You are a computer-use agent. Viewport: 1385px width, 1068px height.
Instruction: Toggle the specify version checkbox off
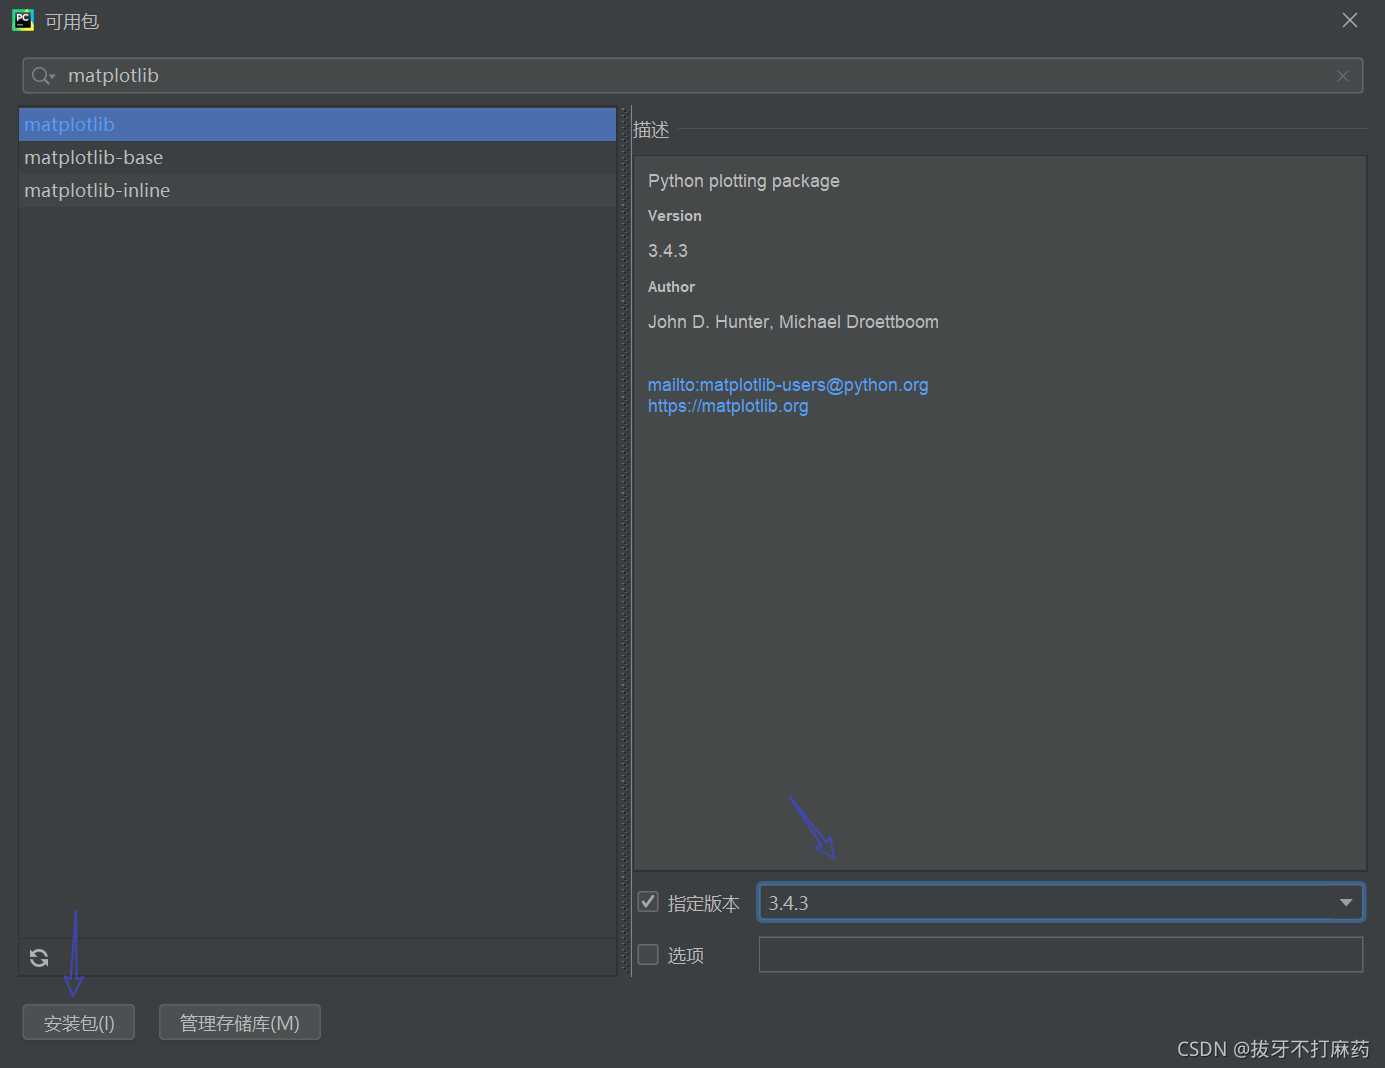(647, 901)
